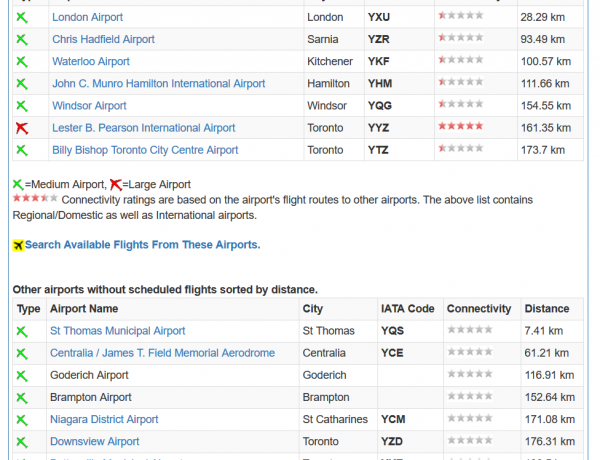Click green plane icon in Windsor Airport row
The height and width of the screenshot is (460, 600).
coord(22,106)
